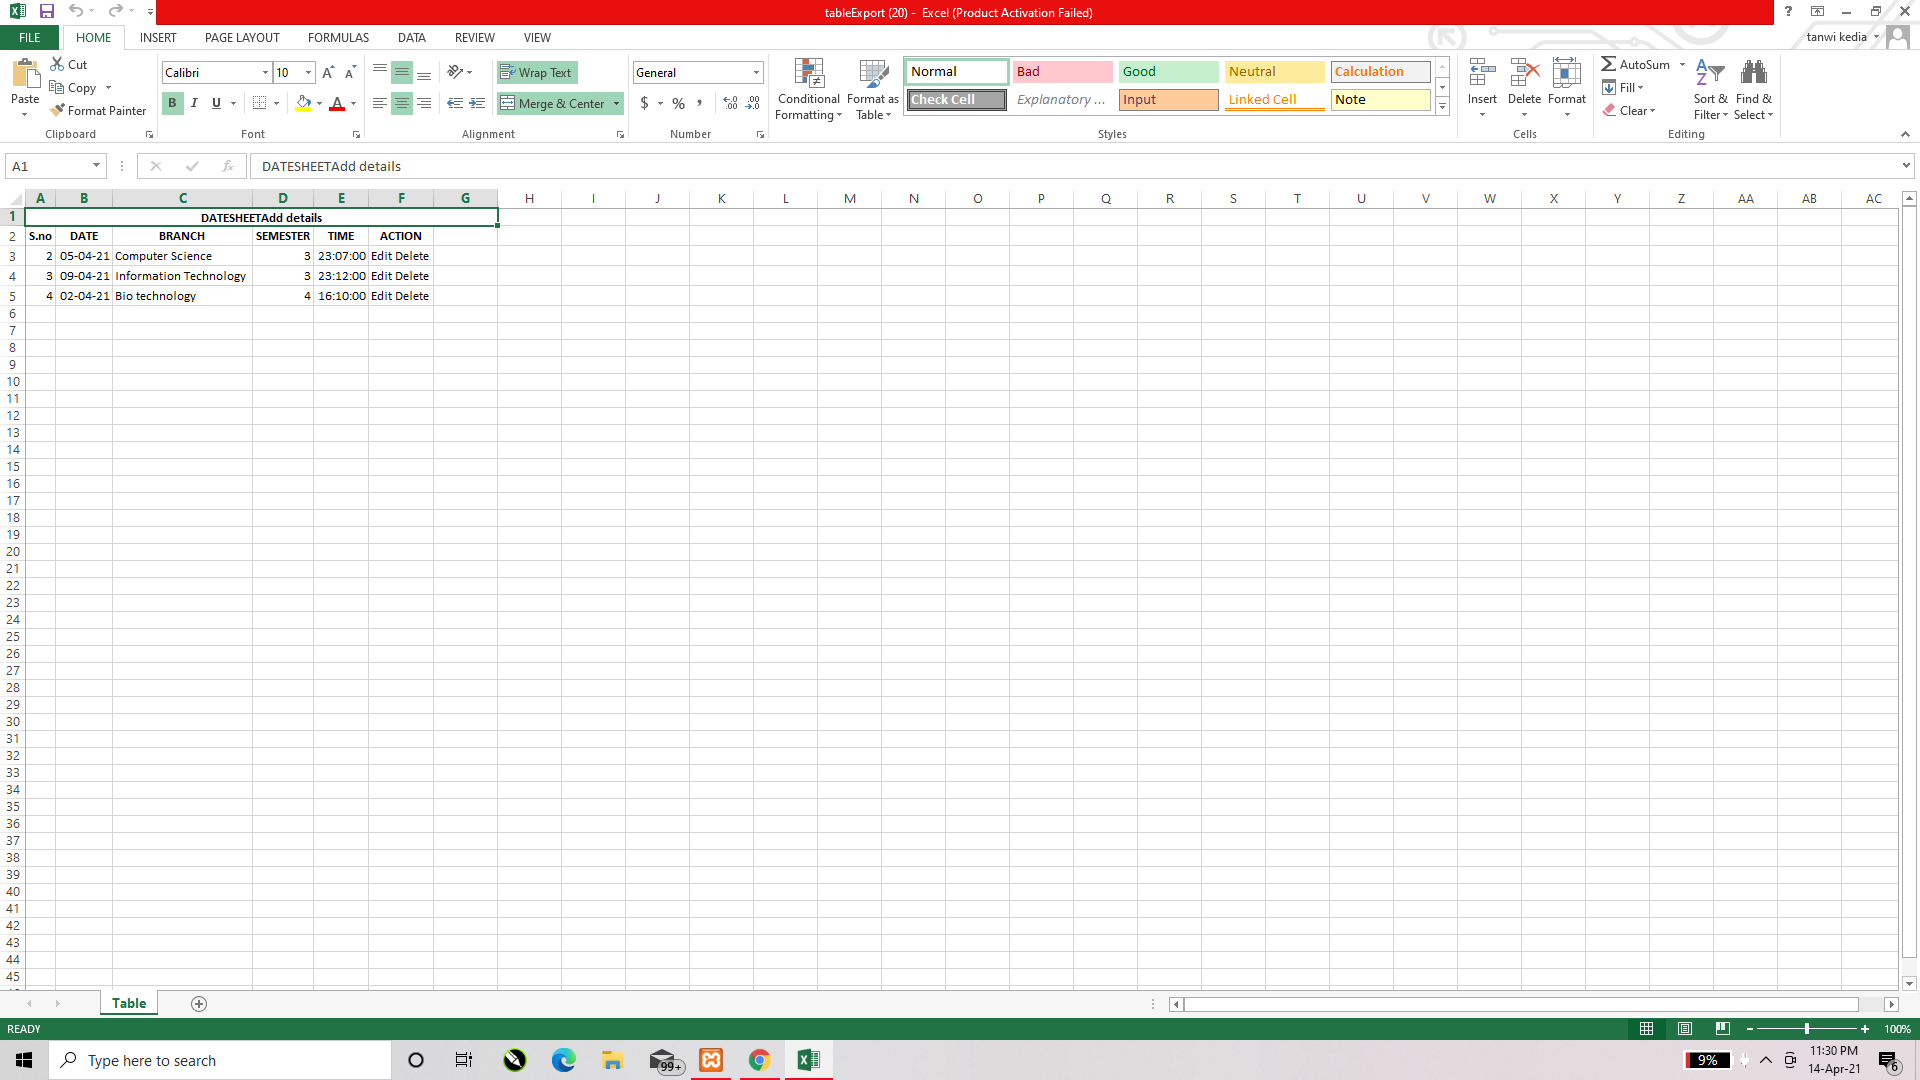1920x1080 pixels.
Task: Click the borders icon in Font group
Action: pyautogui.click(x=259, y=103)
